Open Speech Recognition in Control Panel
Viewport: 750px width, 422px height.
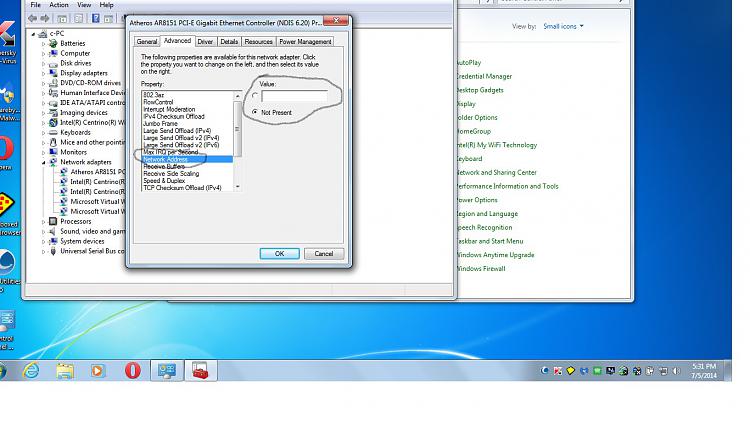(x=484, y=227)
